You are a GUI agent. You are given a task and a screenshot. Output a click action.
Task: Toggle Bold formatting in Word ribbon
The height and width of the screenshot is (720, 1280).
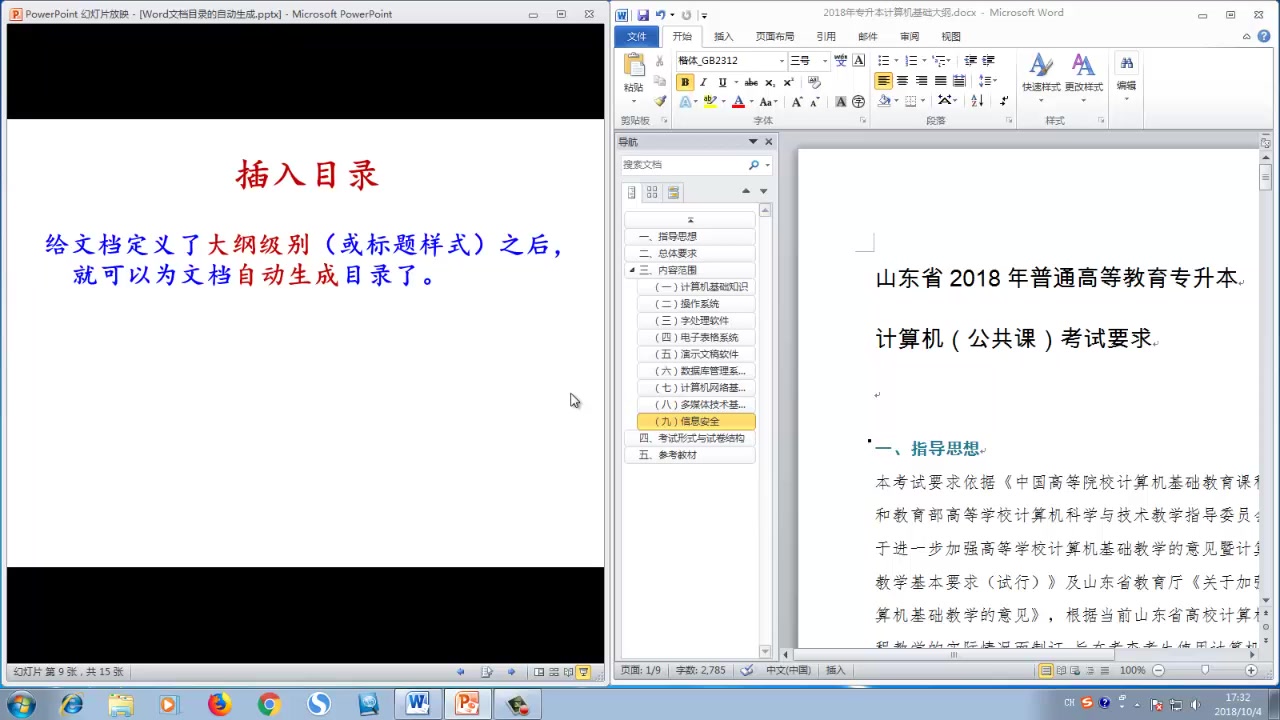[x=685, y=82]
